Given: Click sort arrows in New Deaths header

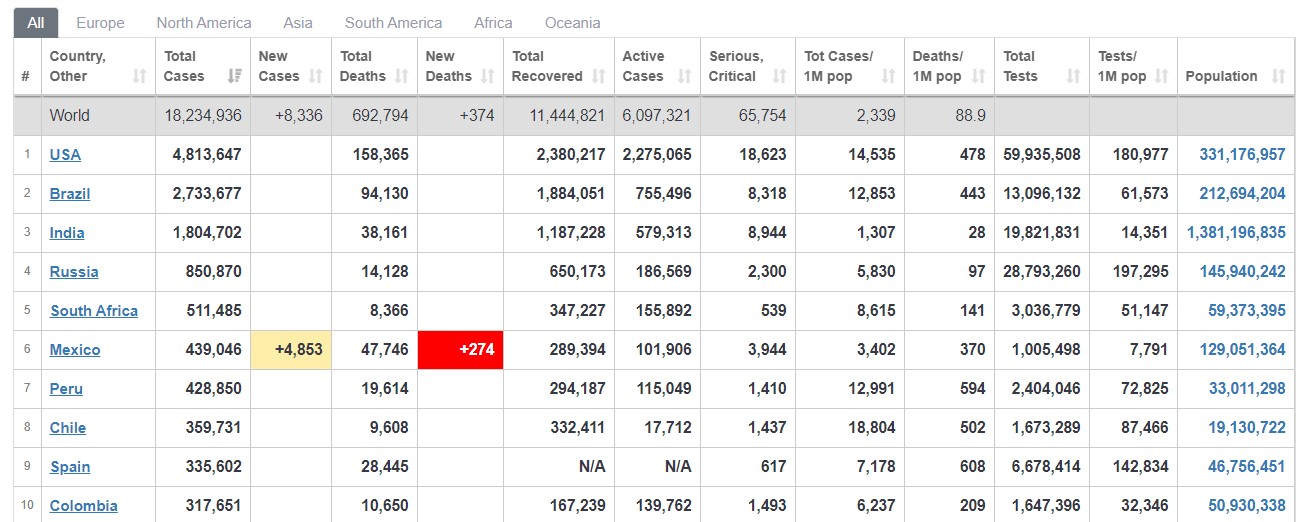Looking at the screenshot, I should tap(487, 76).
